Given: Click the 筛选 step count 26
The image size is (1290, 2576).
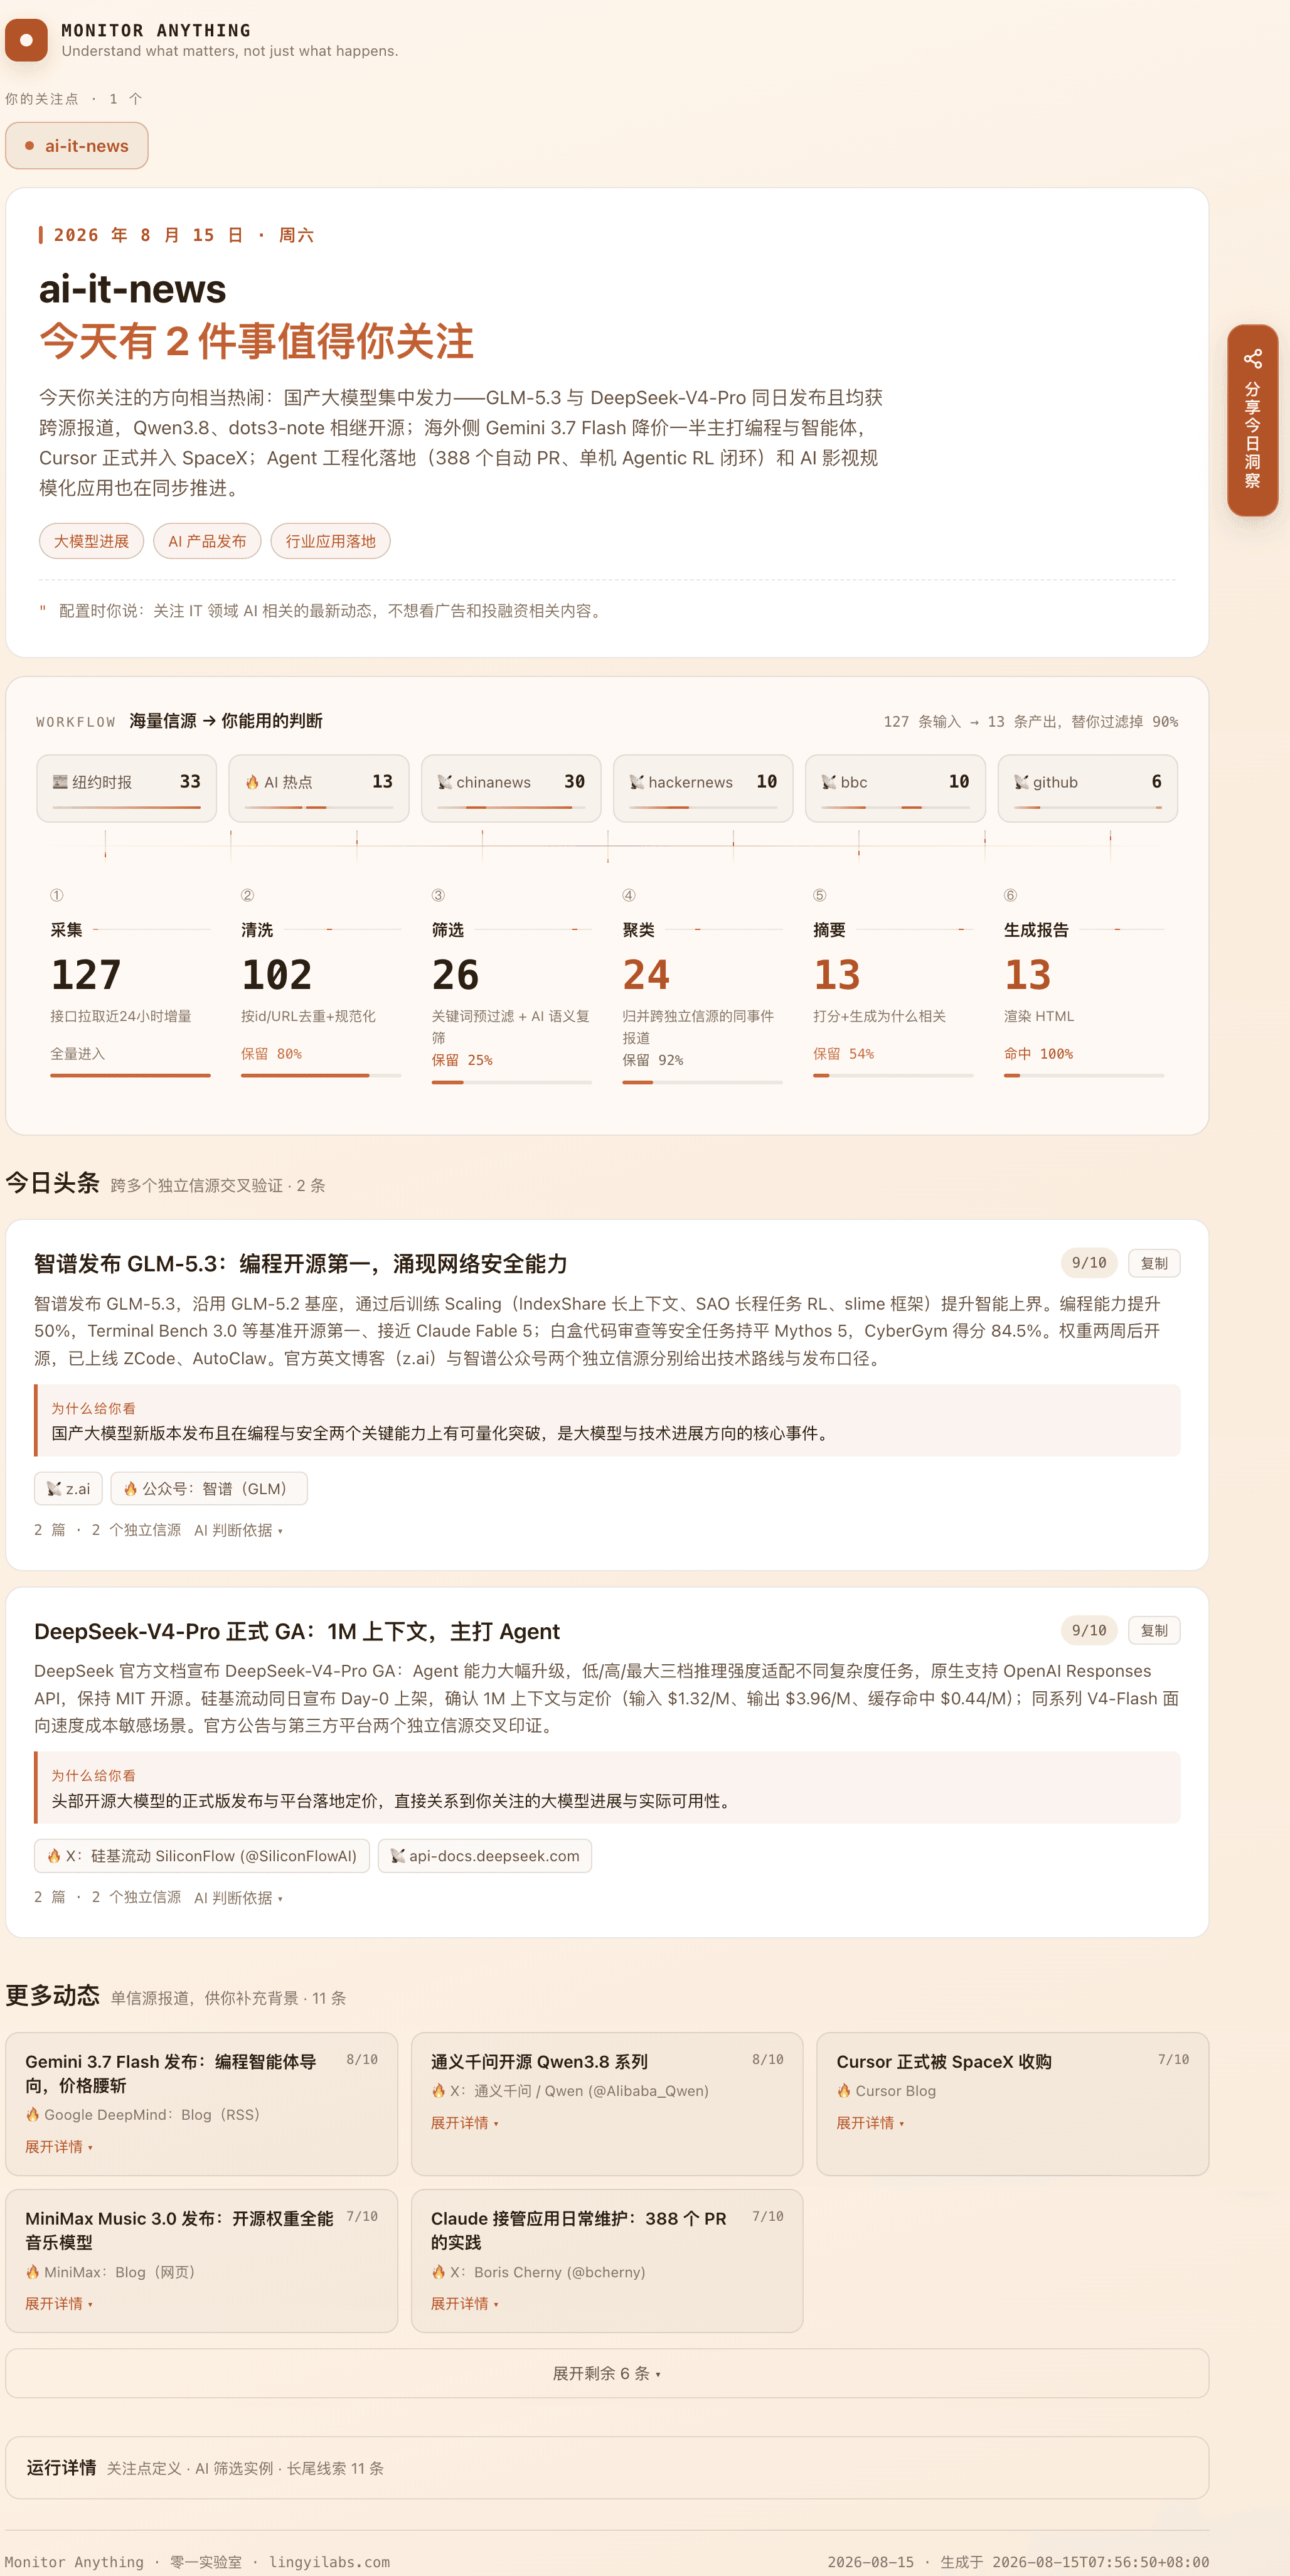Looking at the screenshot, I should click(x=455, y=975).
